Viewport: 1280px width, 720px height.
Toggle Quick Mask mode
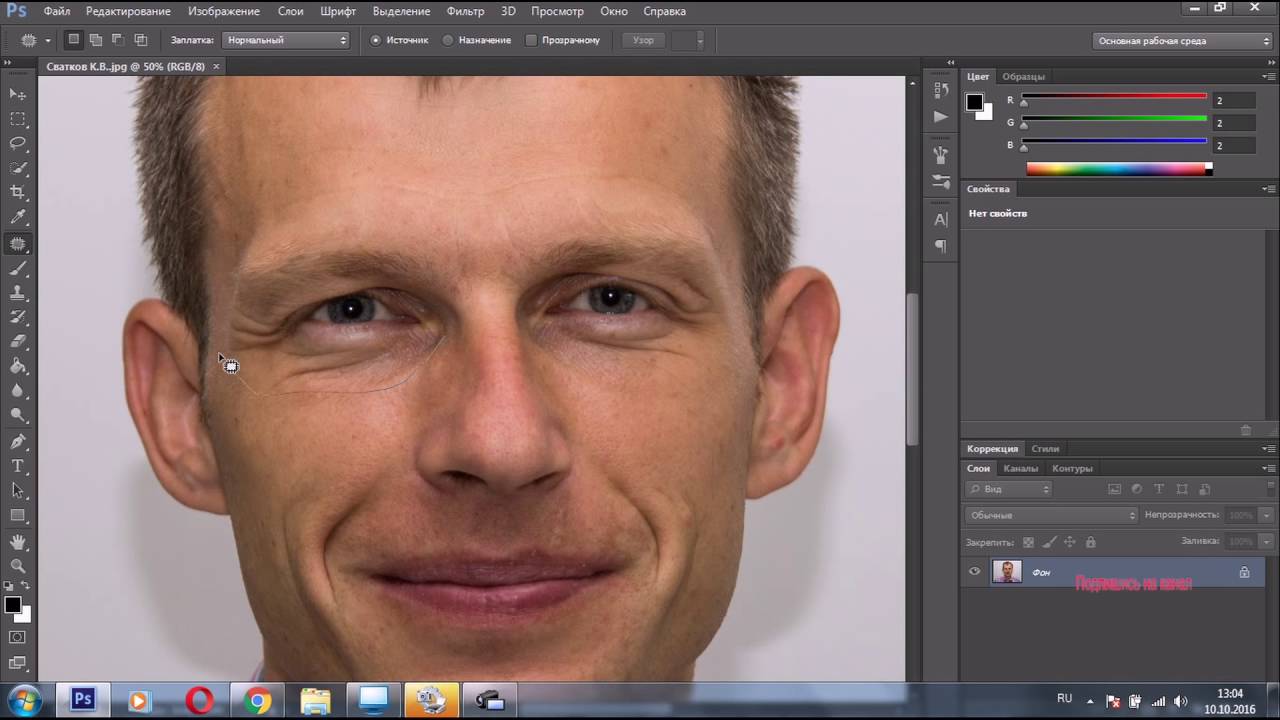tap(18, 637)
